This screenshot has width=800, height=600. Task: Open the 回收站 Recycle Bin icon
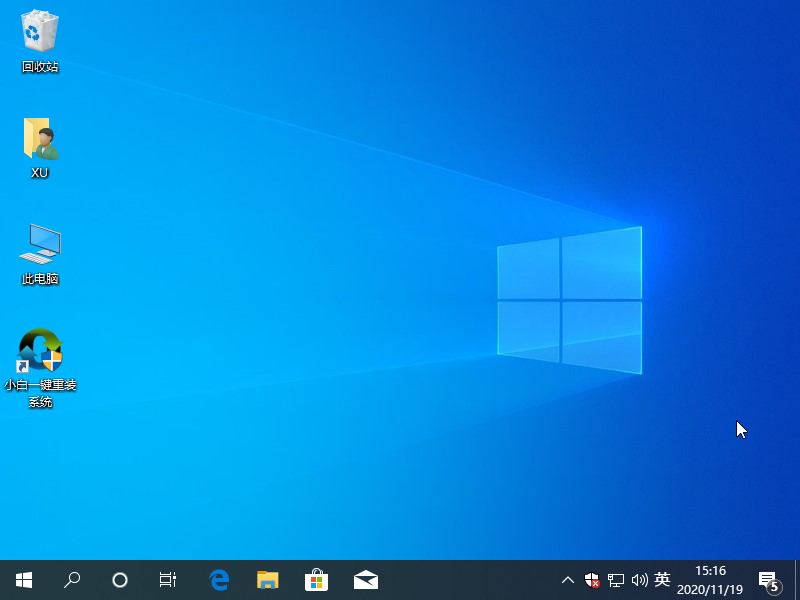(x=40, y=31)
